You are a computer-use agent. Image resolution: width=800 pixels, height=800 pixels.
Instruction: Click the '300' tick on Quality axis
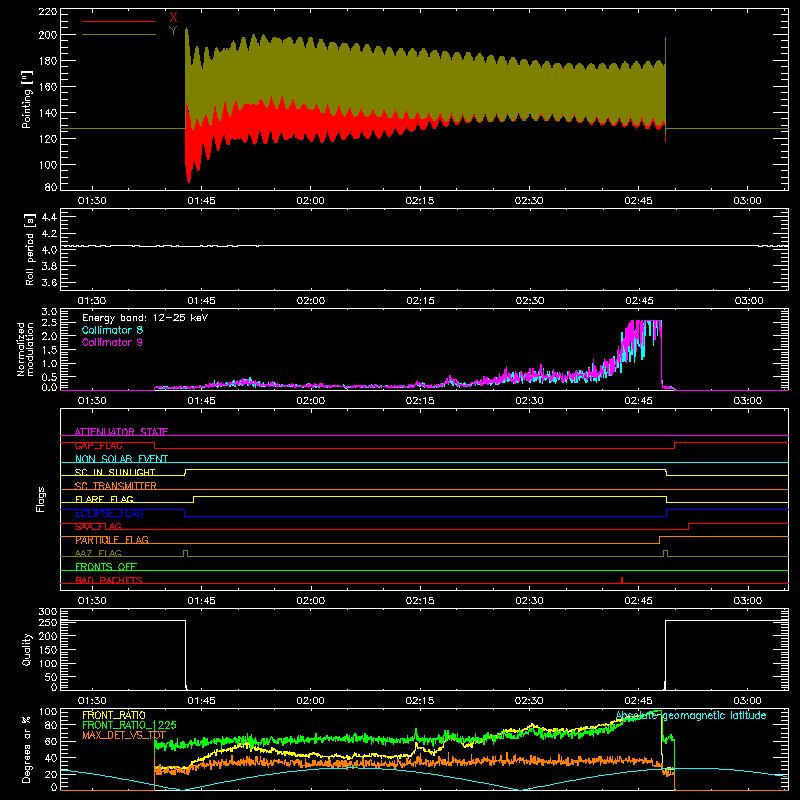coord(48,612)
